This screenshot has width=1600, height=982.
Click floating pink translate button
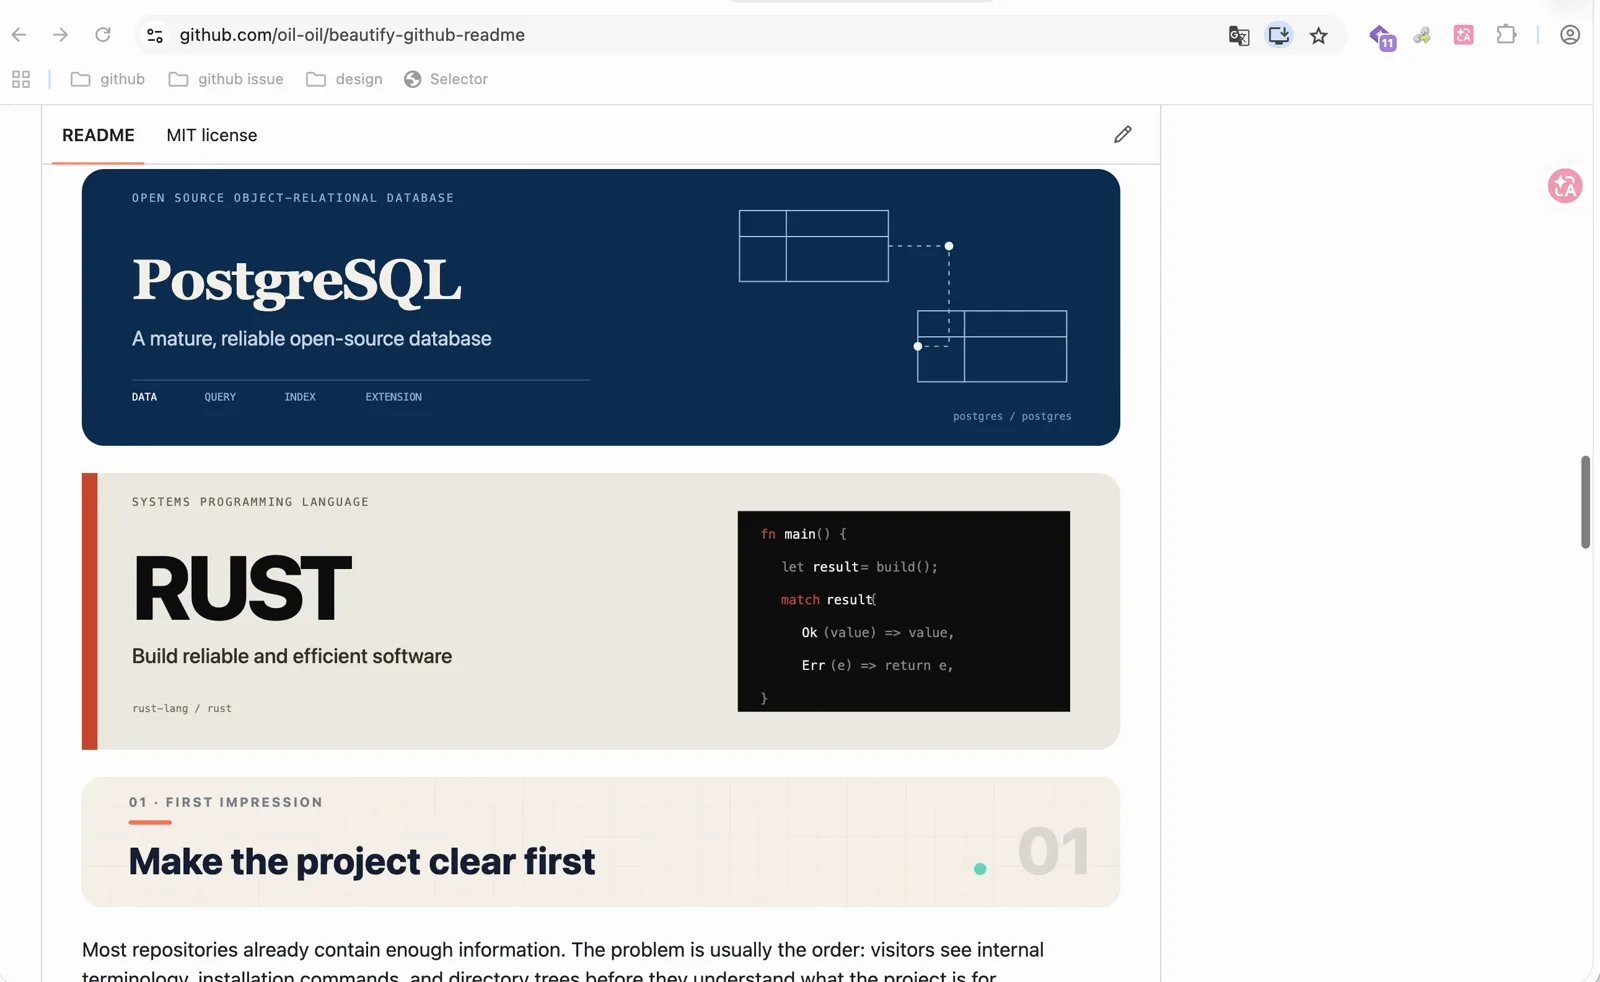pyautogui.click(x=1565, y=186)
